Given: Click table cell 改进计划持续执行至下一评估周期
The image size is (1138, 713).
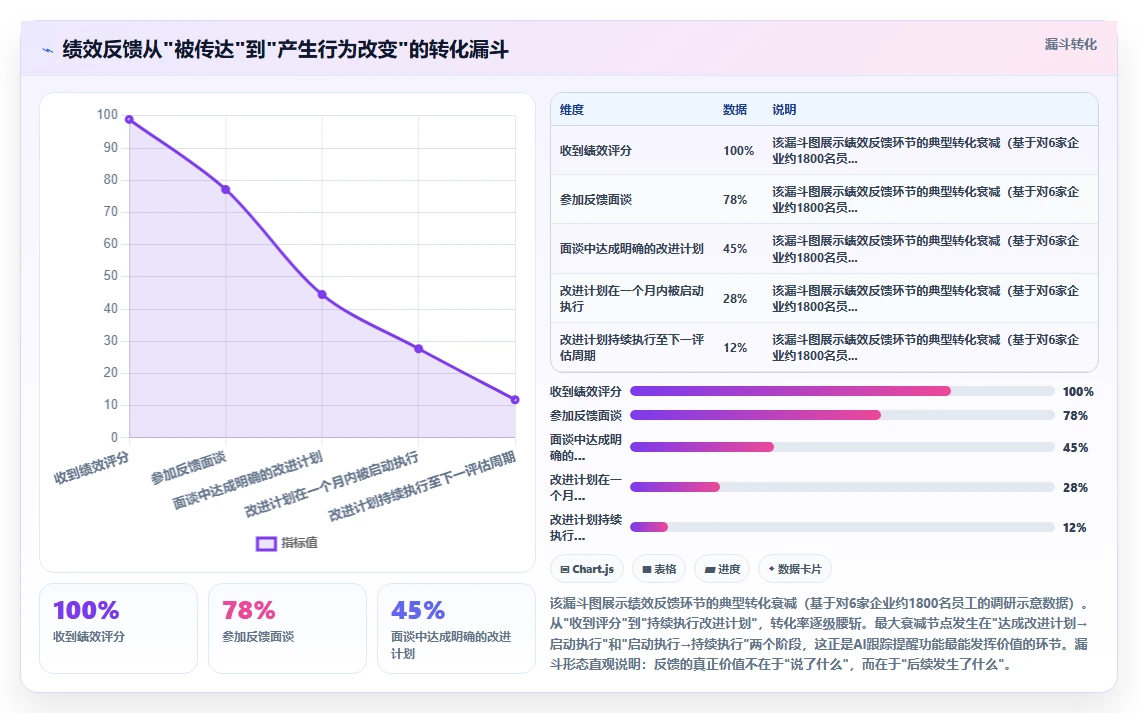Looking at the screenshot, I should click(x=631, y=348).
